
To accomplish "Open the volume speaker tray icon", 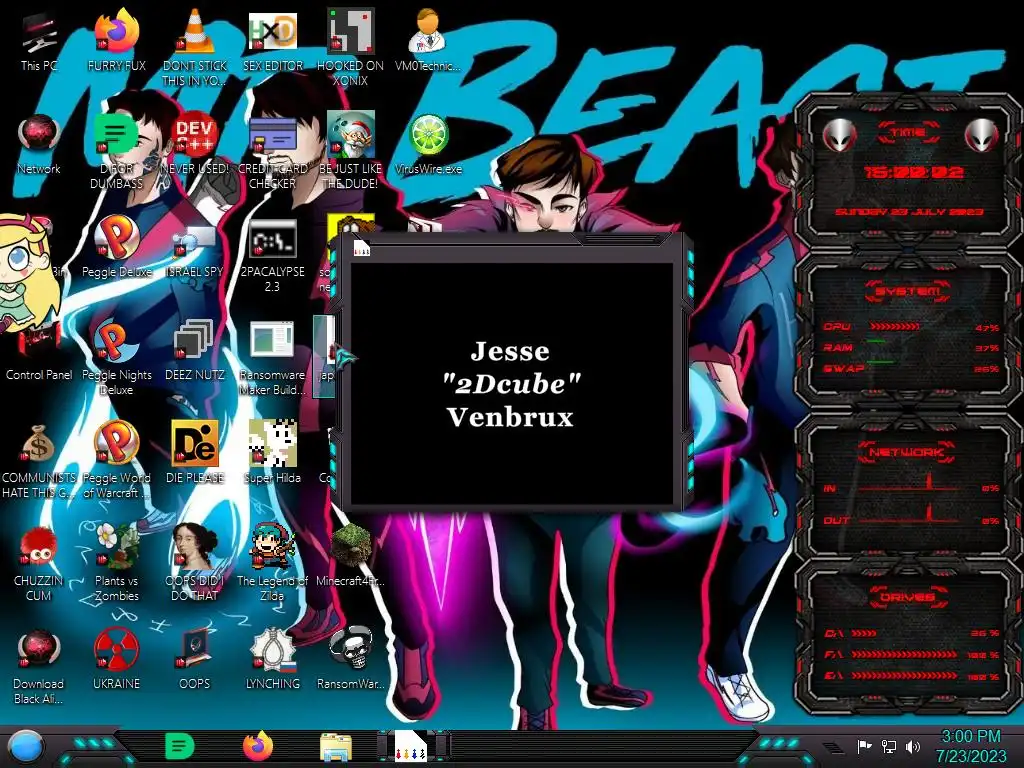I will (x=913, y=746).
